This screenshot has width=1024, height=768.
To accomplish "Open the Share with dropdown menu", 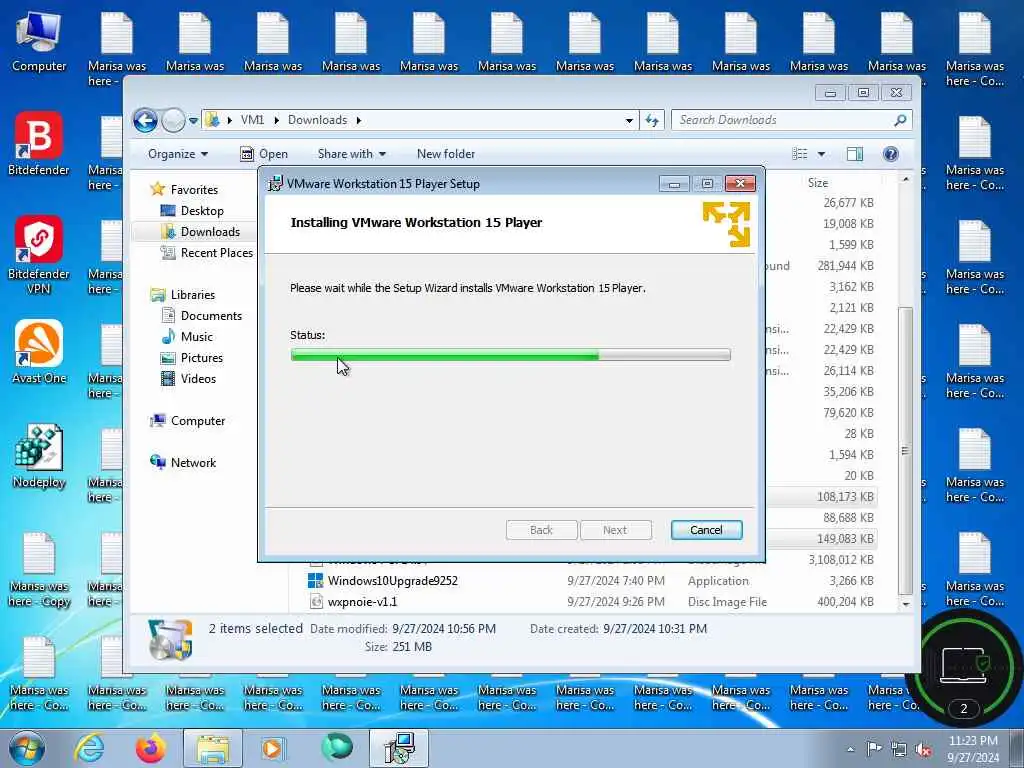I will pos(351,154).
